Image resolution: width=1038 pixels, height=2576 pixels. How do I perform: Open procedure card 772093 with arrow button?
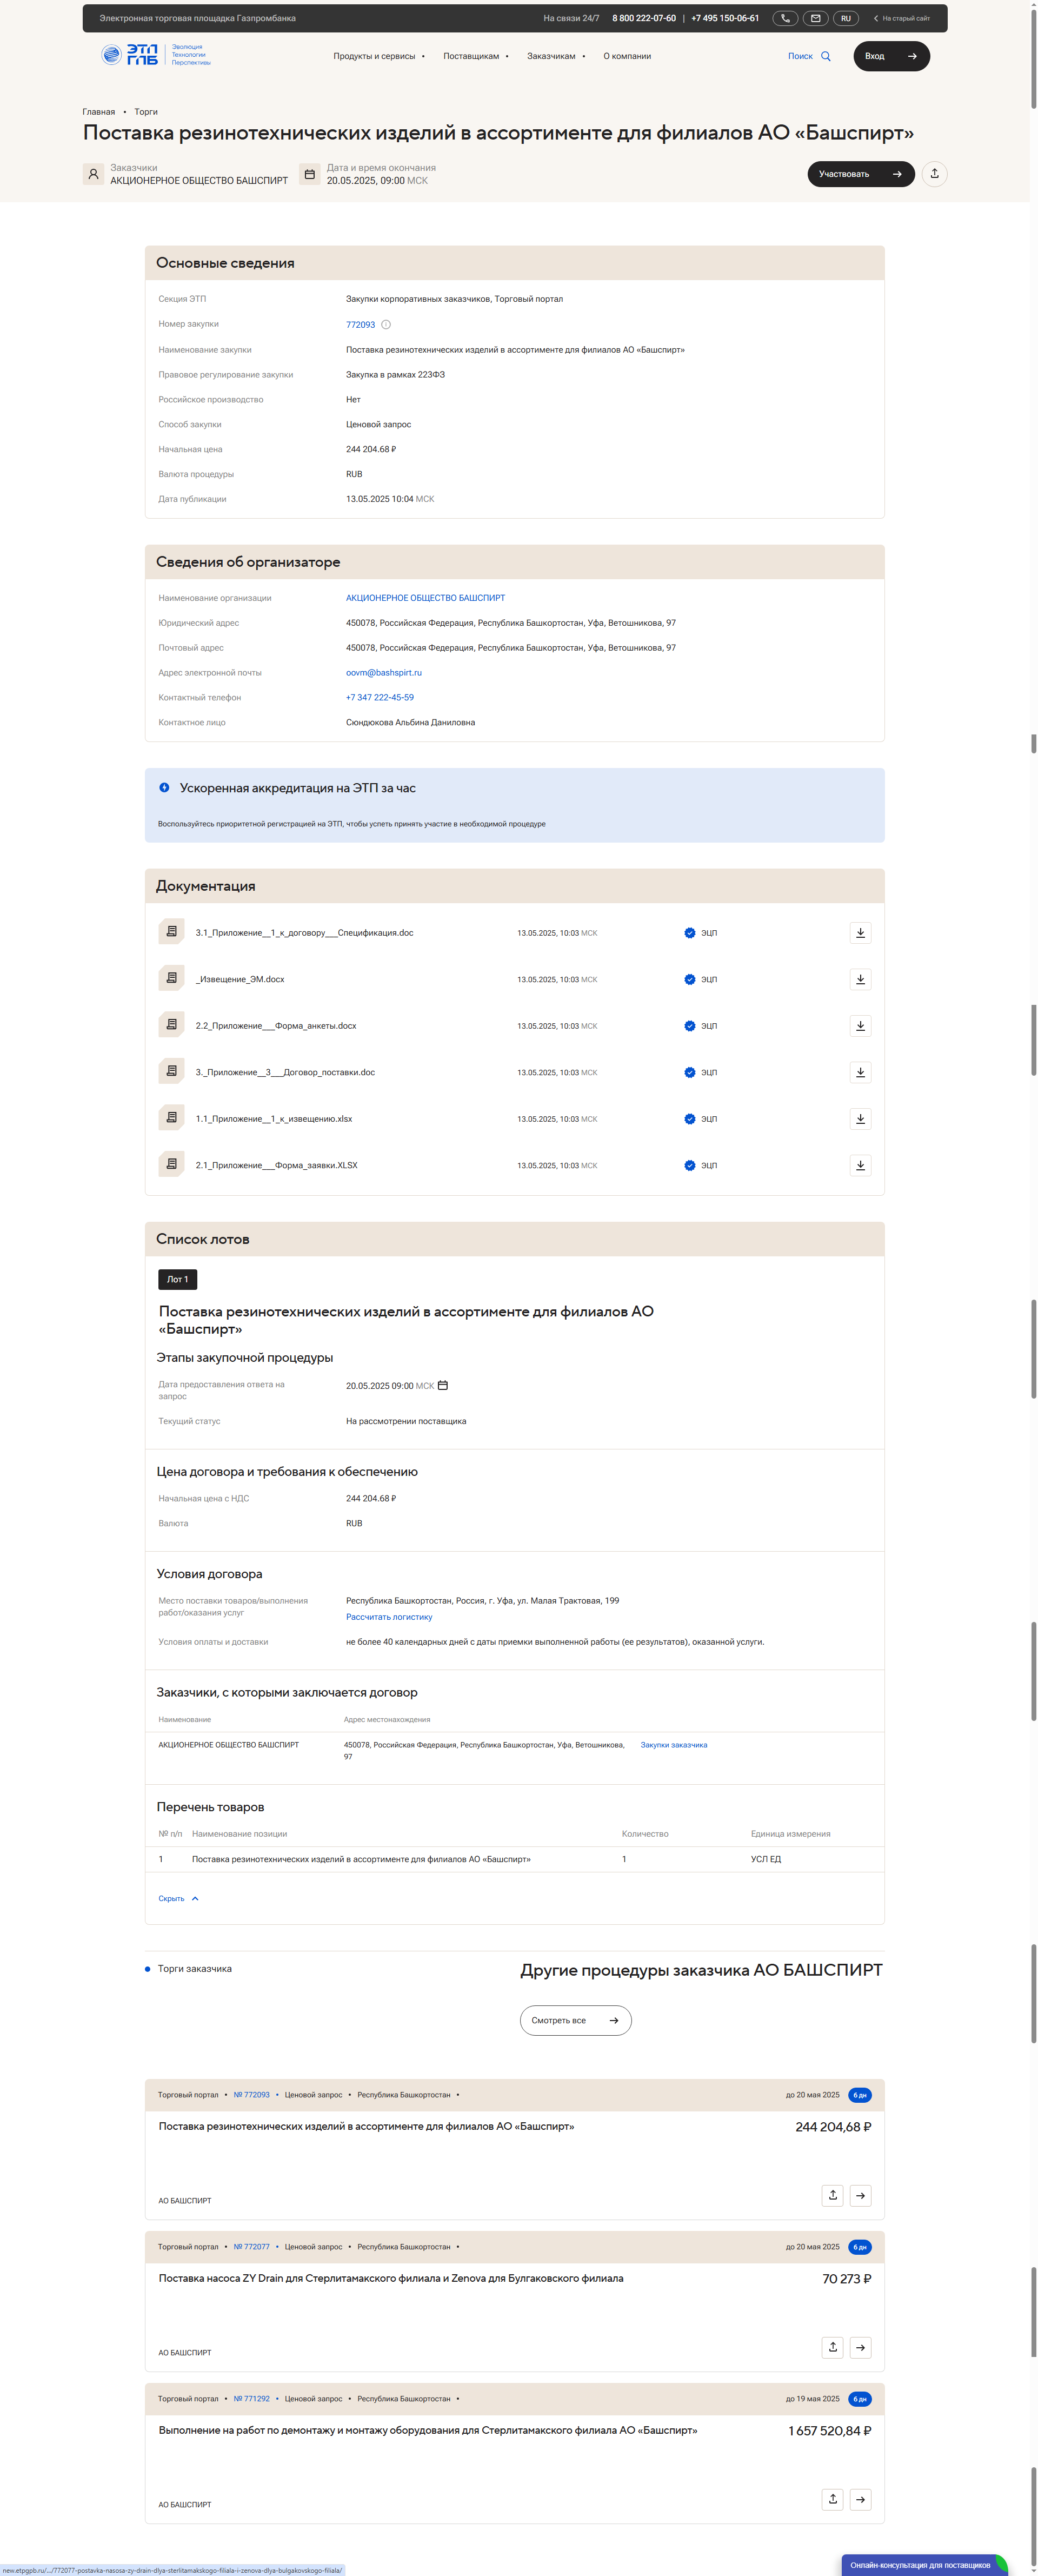(x=860, y=2195)
